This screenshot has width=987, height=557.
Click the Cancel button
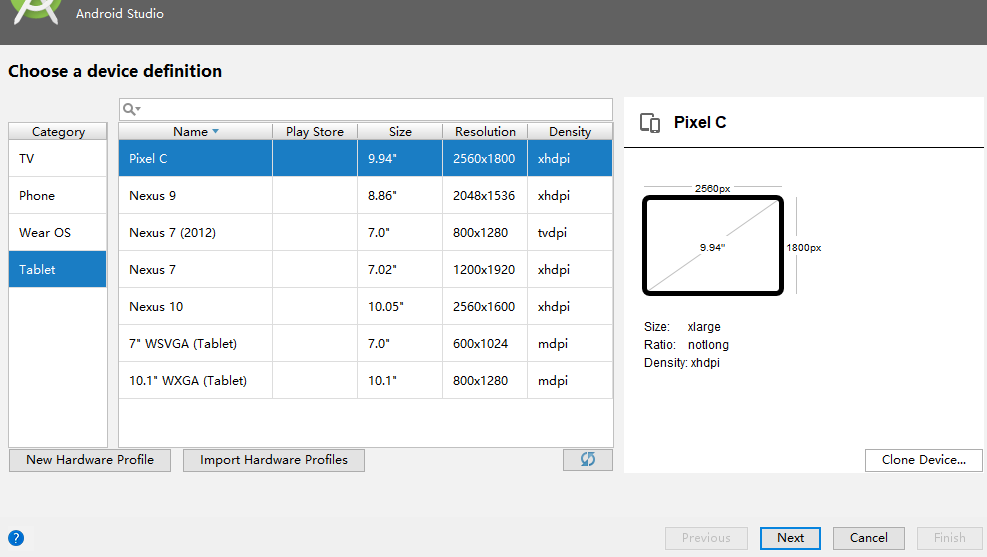(869, 538)
